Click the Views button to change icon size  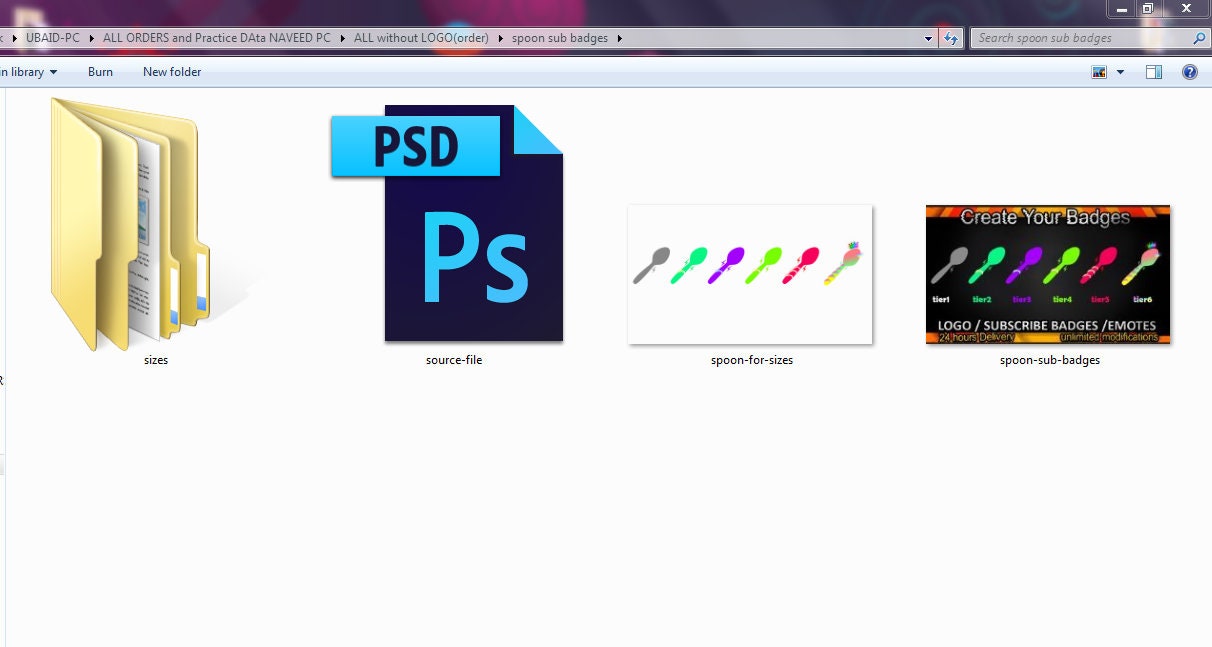1098,71
